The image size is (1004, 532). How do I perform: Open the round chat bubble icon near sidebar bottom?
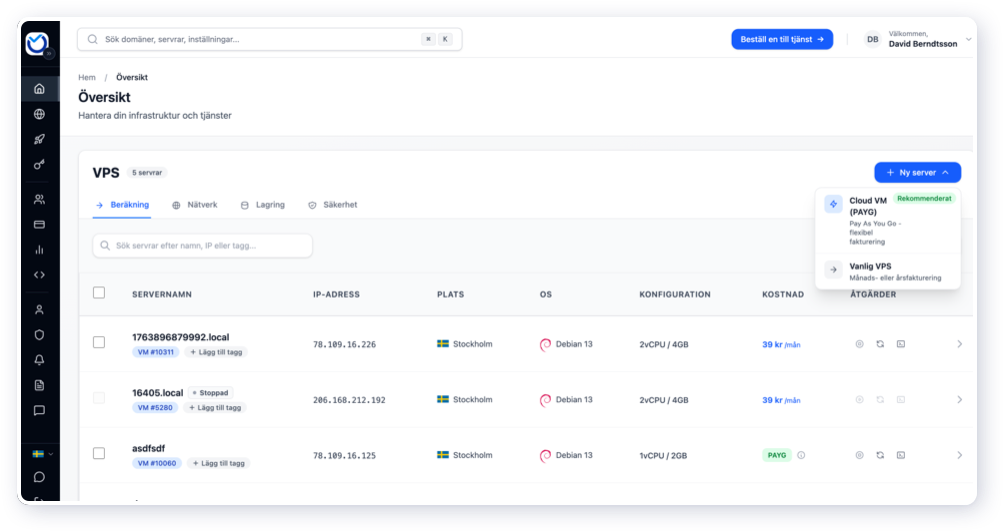point(40,477)
